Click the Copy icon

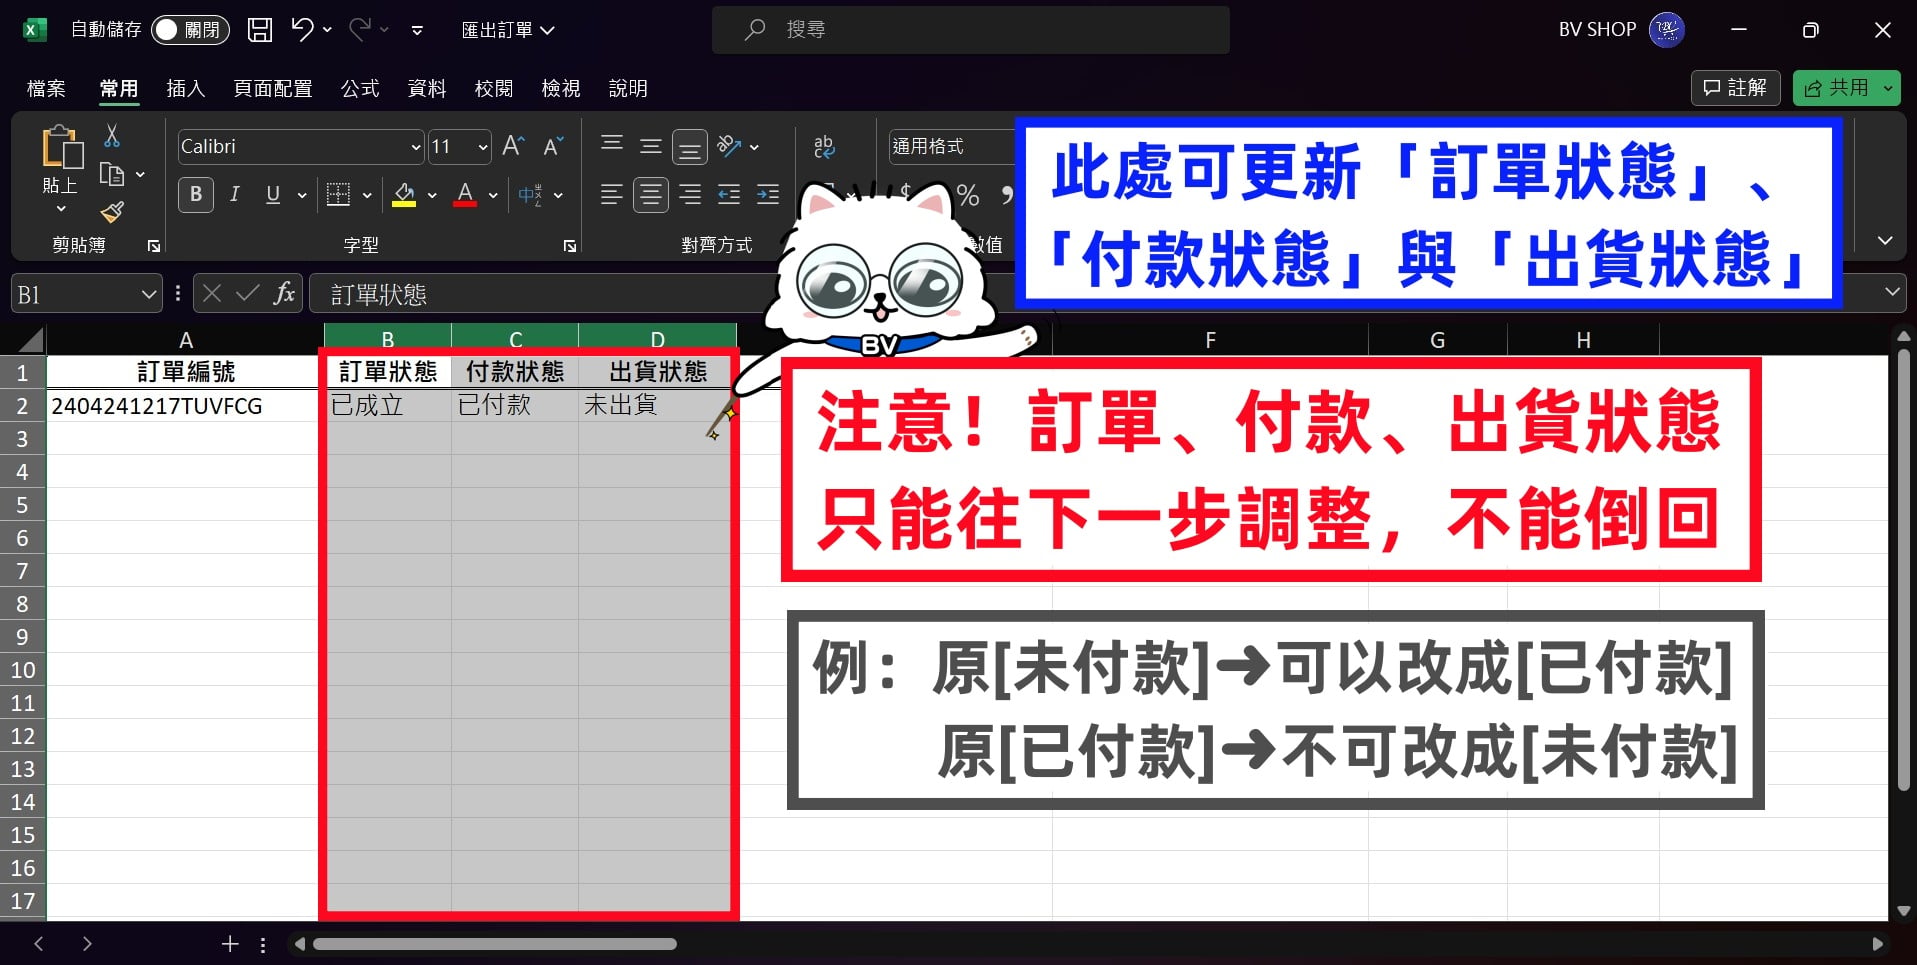pyautogui.click(x=112, y=174)
